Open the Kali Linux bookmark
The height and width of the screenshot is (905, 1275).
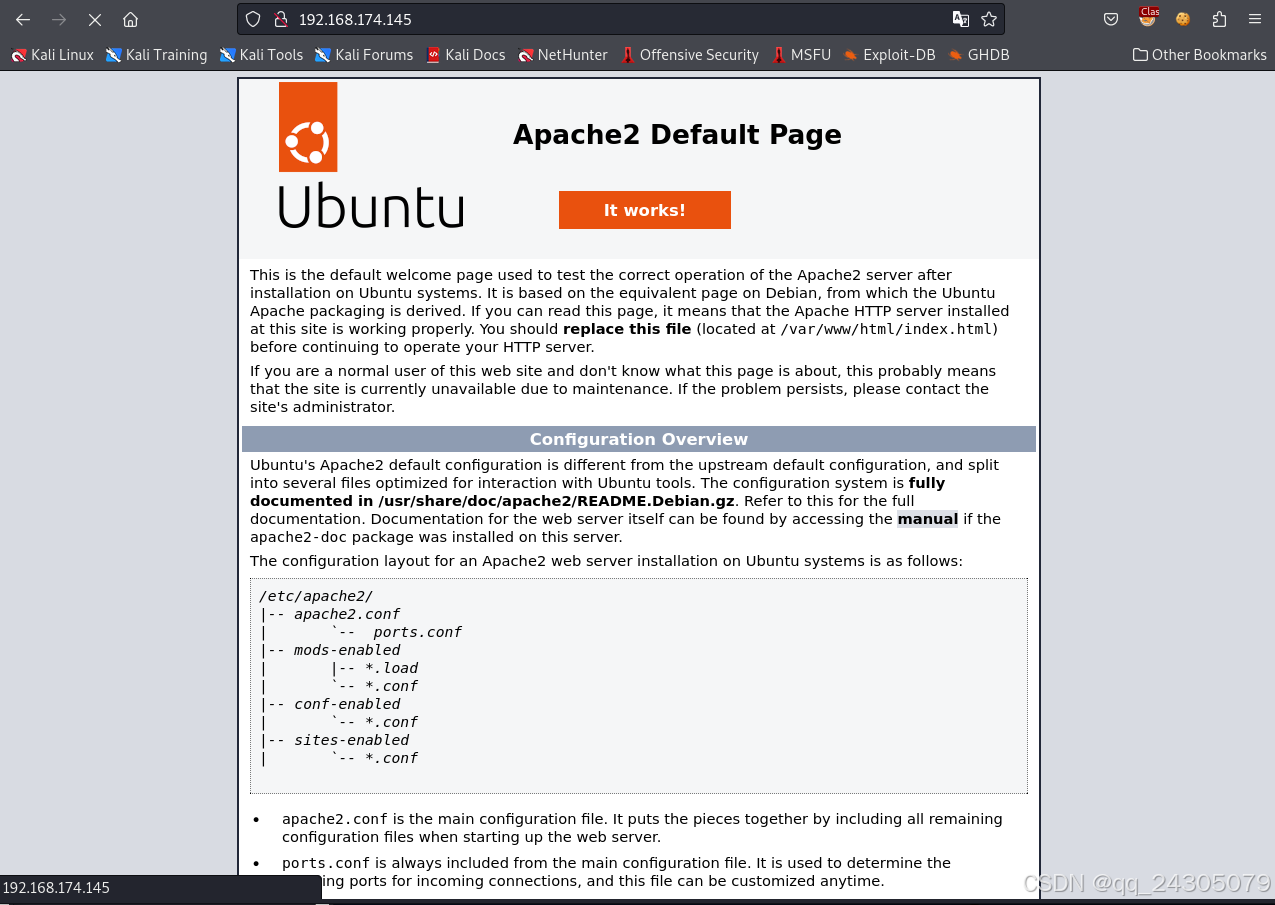pos(52,55)
